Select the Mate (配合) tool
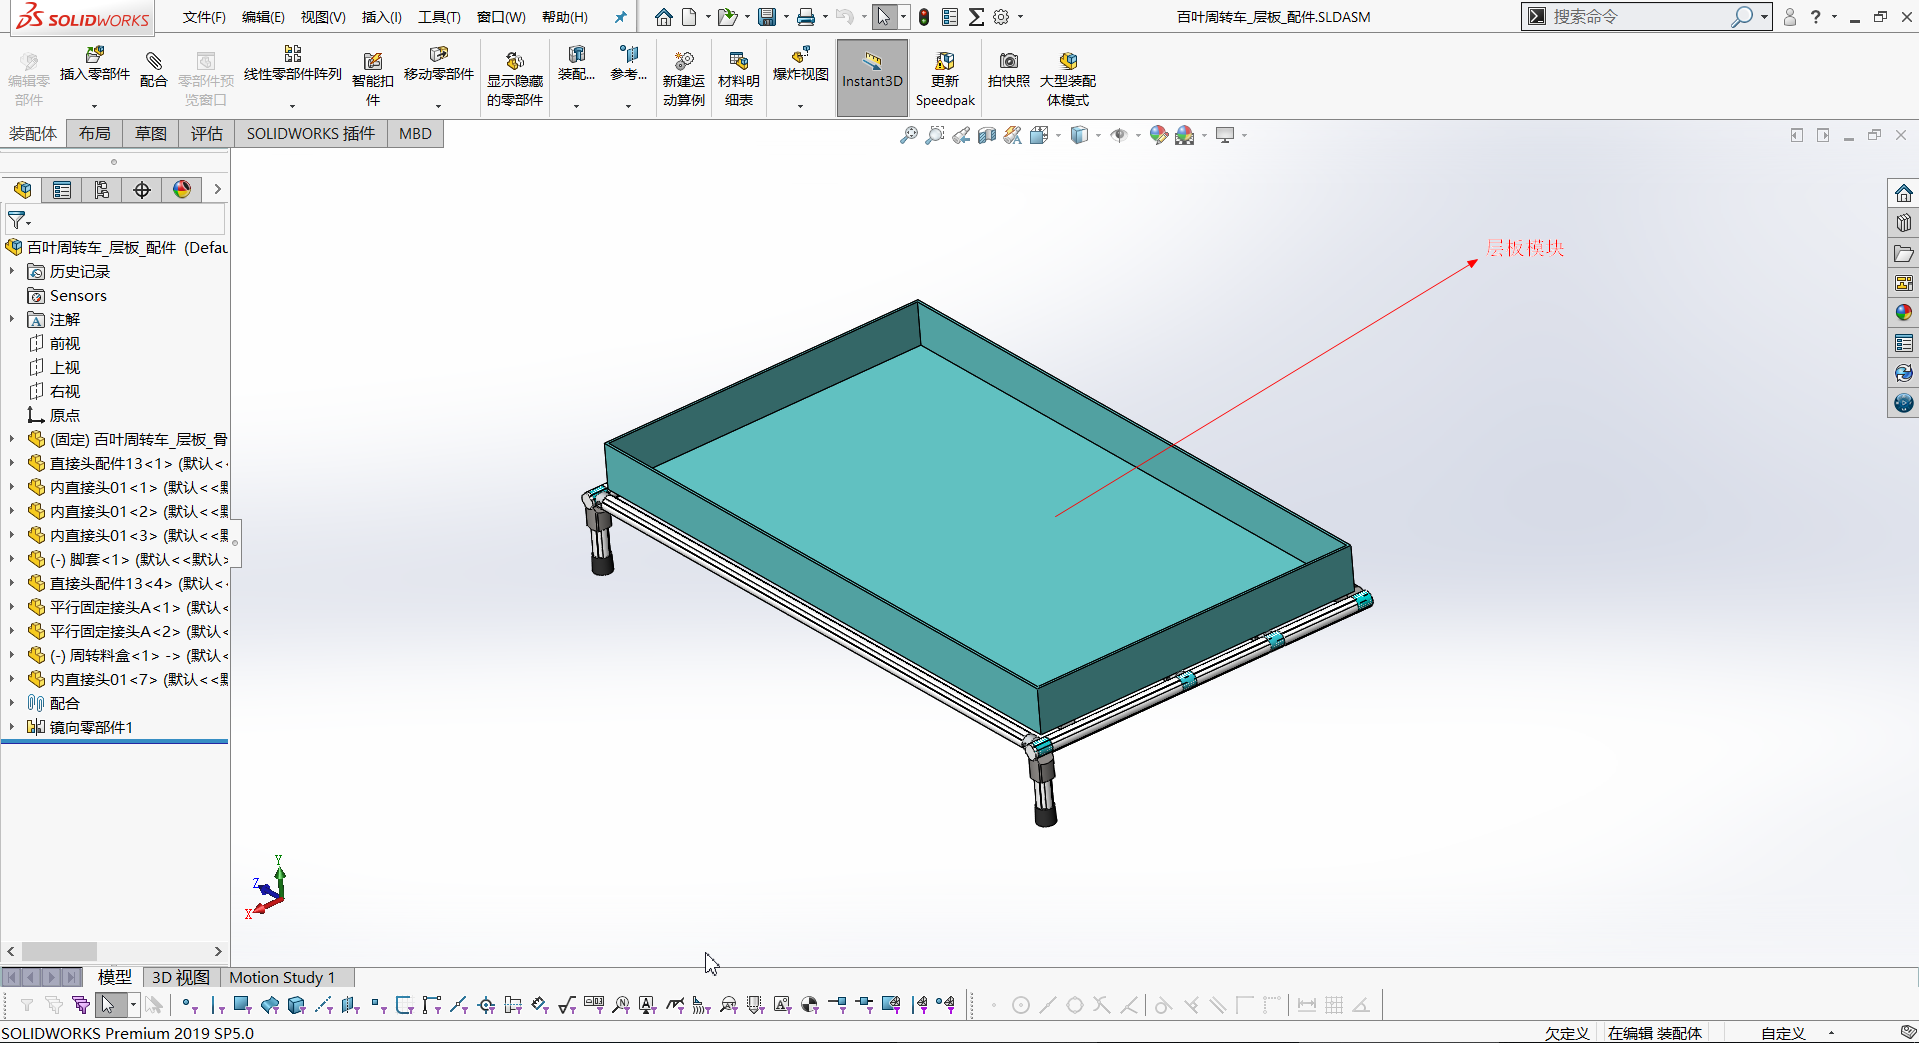The image size is (1919, 1043). (153, 70)
